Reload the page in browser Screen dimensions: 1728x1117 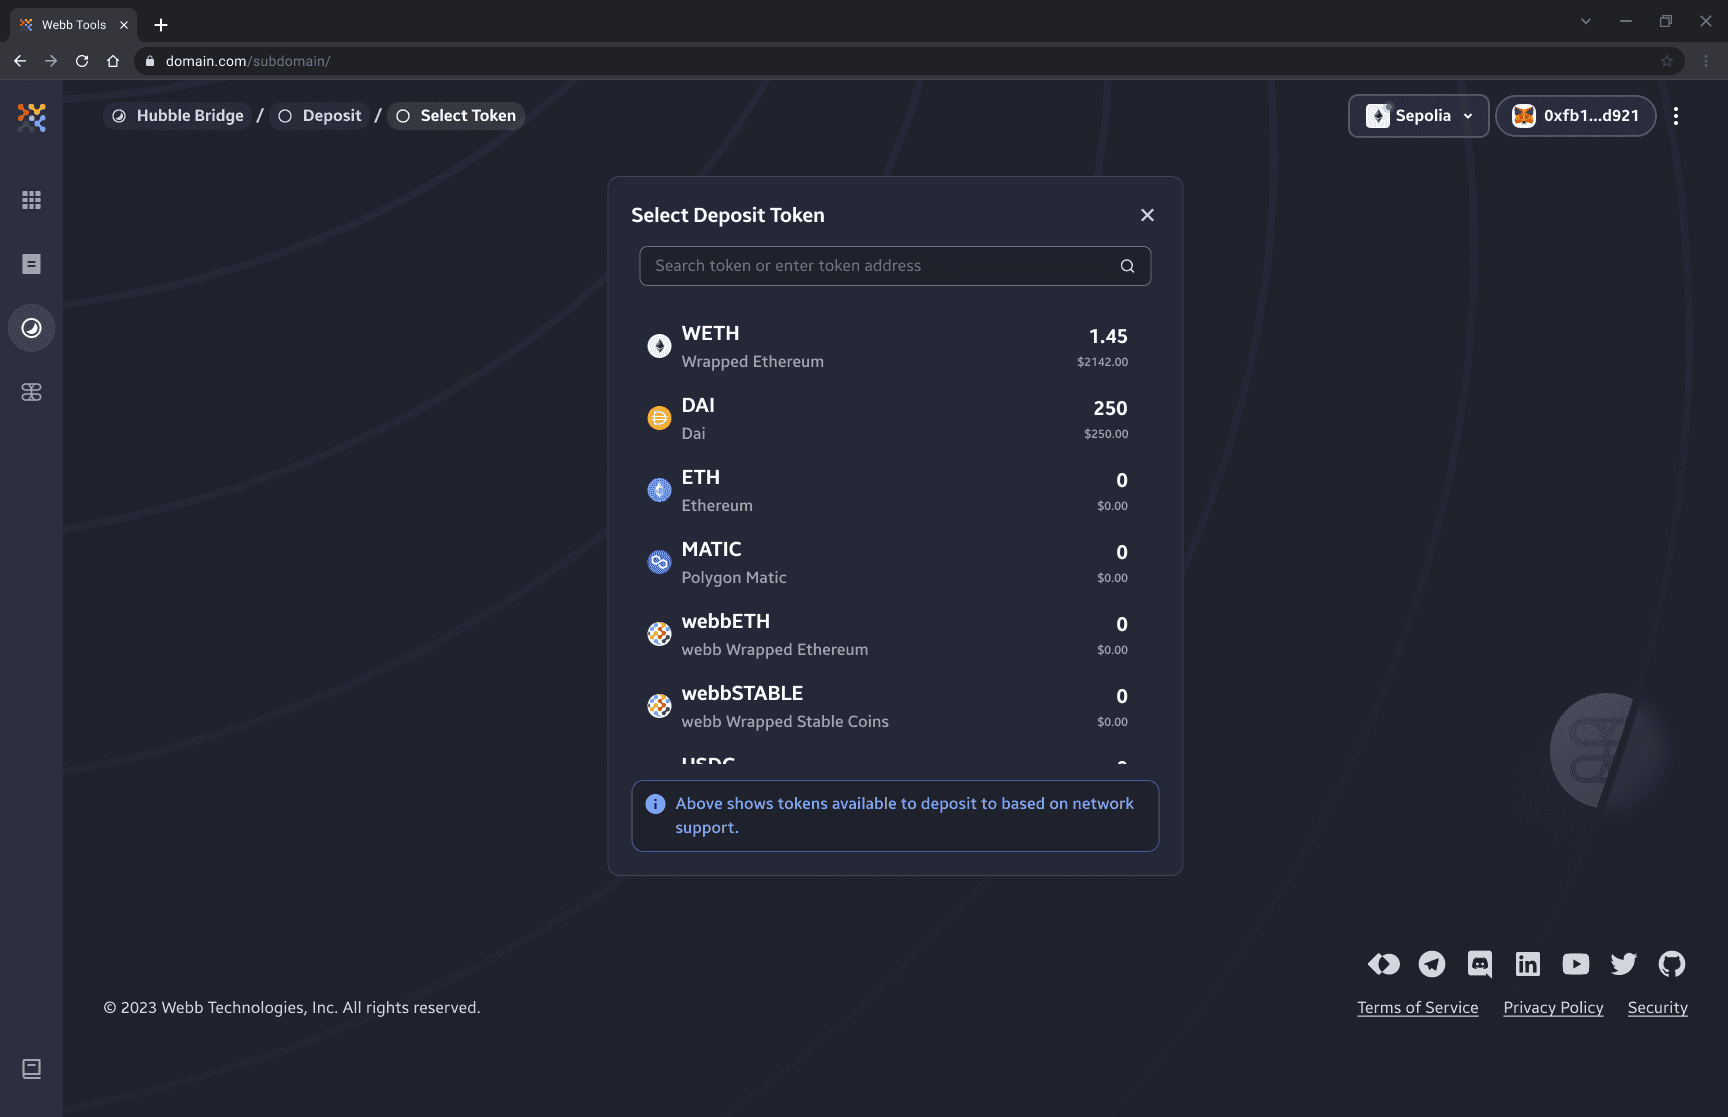82,61
